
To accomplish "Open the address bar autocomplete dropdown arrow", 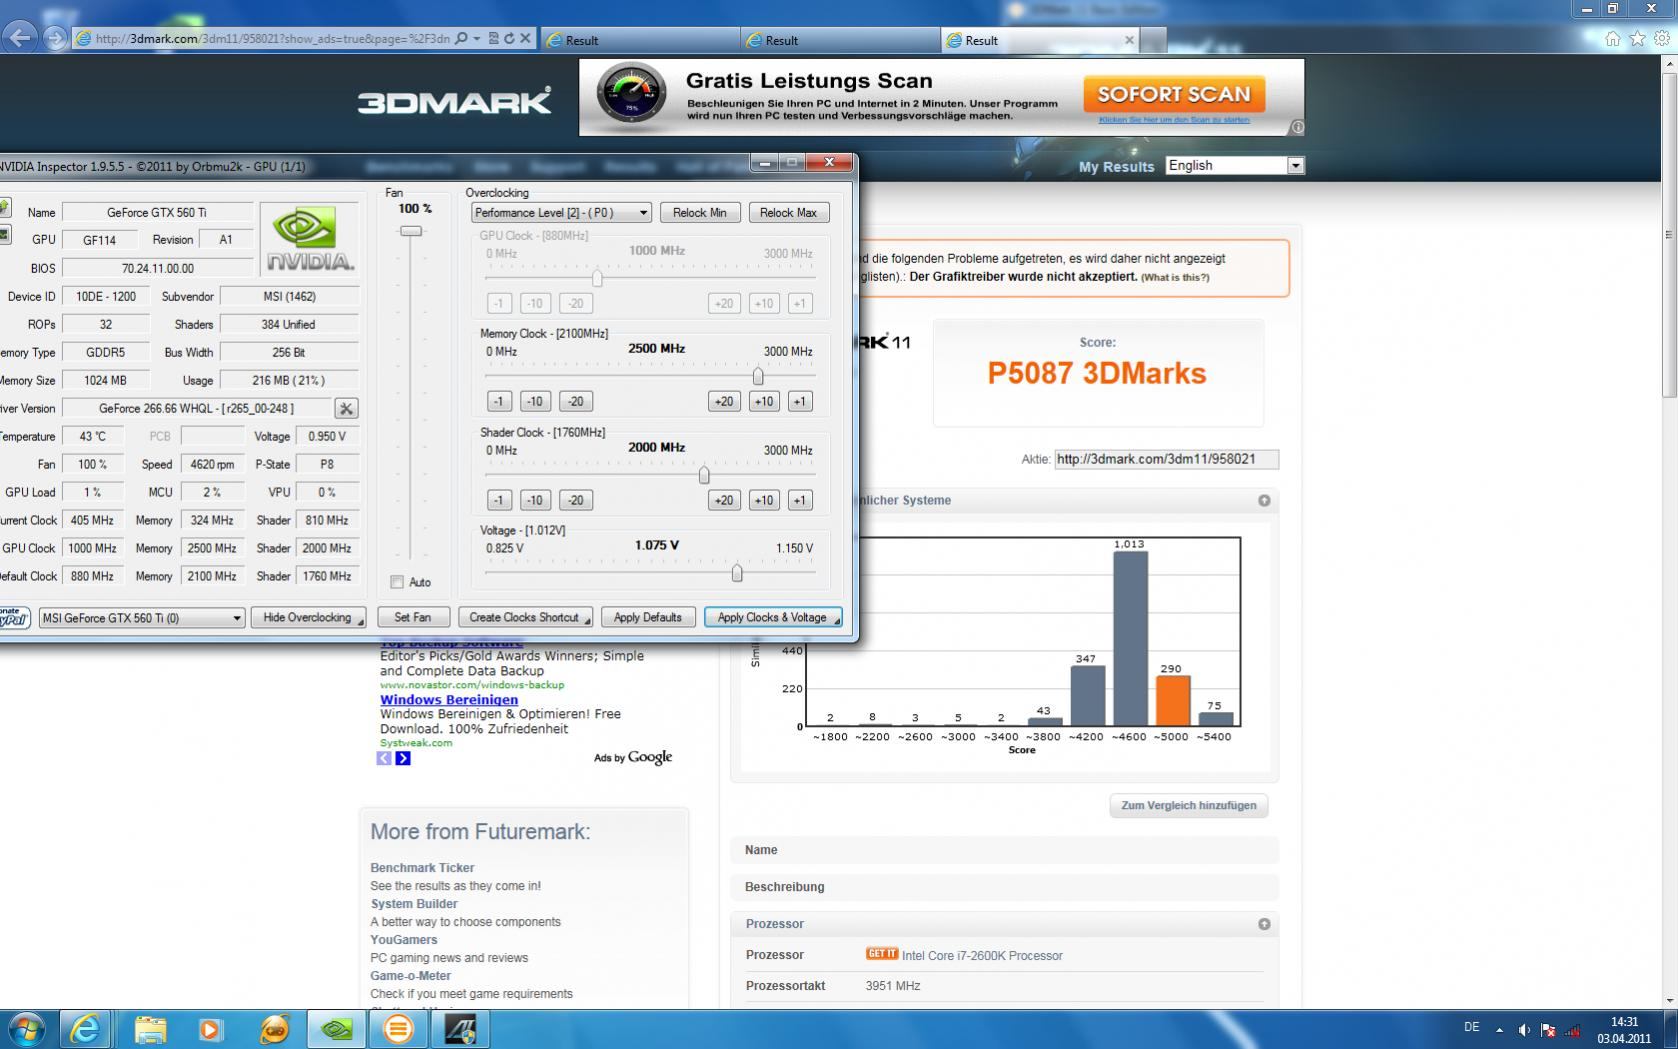I will tap(477, 38).
